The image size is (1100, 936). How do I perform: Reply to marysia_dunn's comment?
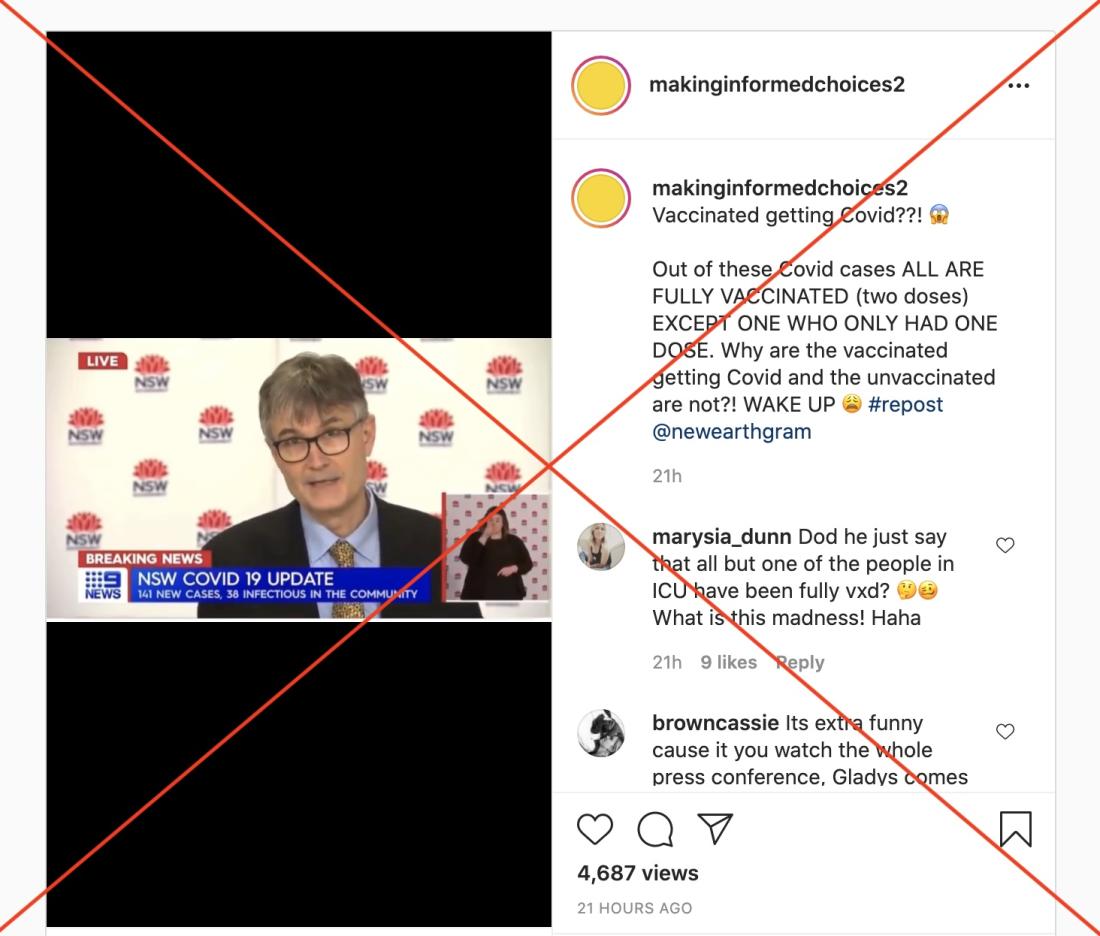800,662
